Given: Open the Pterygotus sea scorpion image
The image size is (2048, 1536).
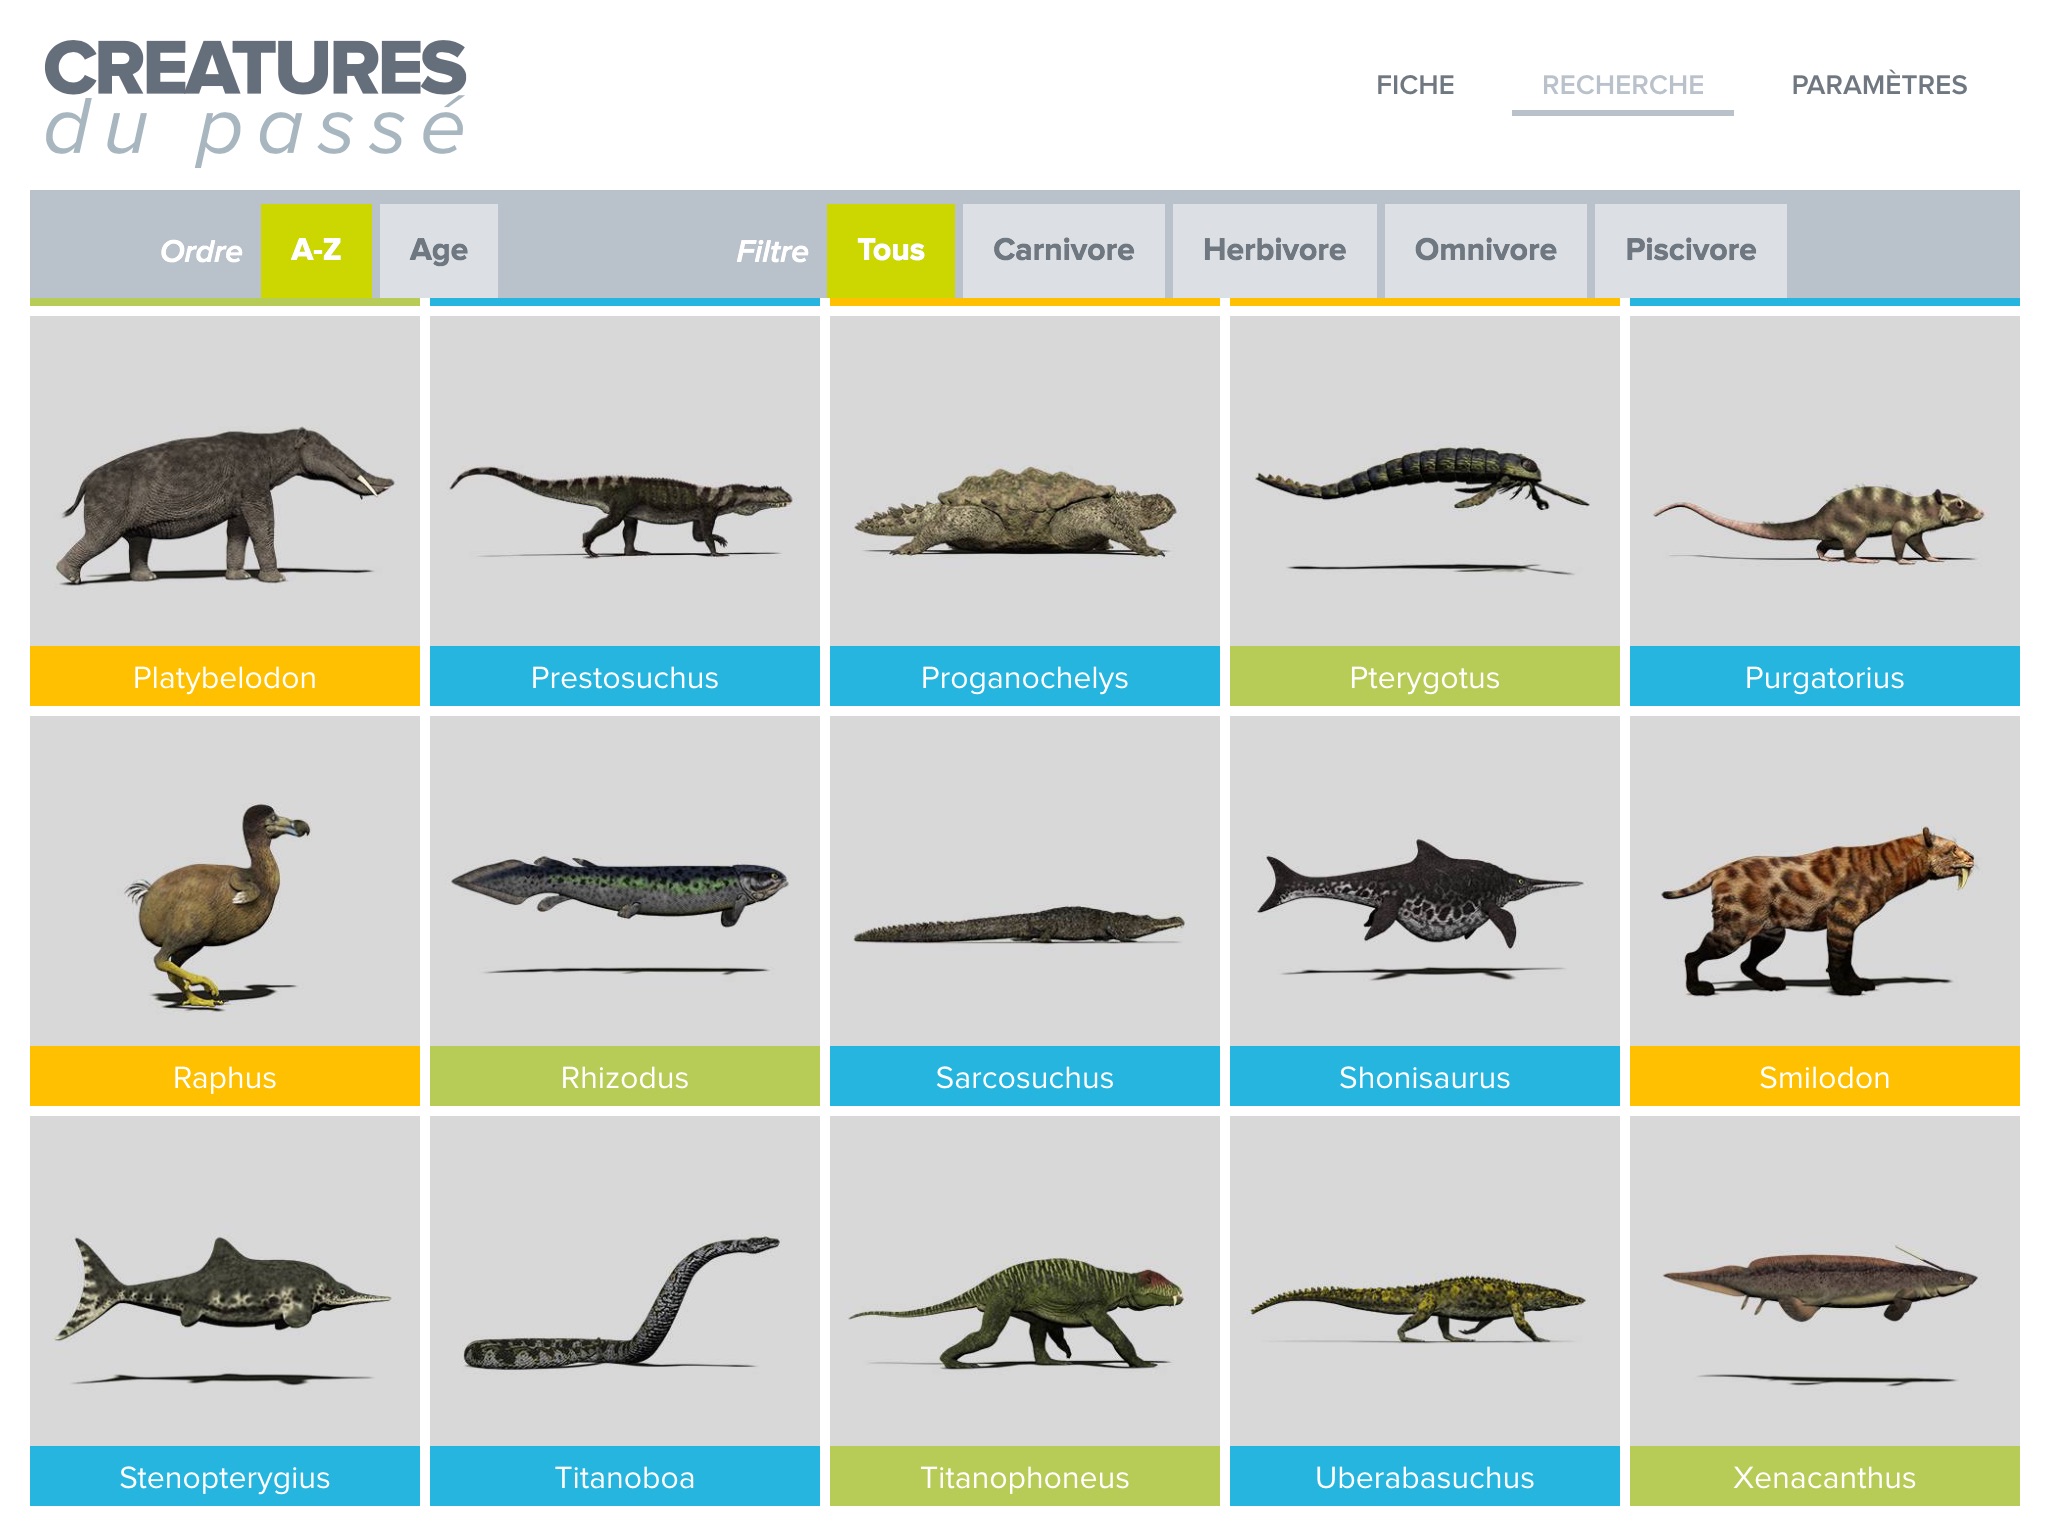Looking at the screenshot, I should pyautogui.click(x=1425, y=481).
